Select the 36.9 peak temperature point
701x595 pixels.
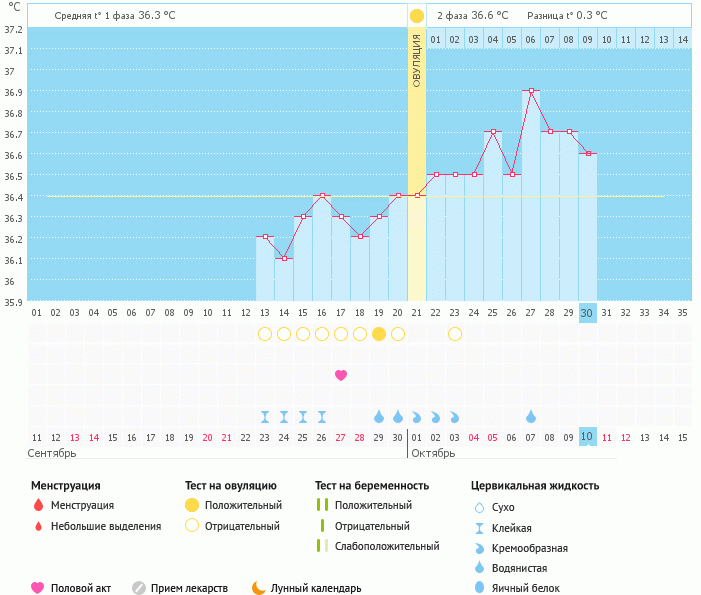coord(531,91)
